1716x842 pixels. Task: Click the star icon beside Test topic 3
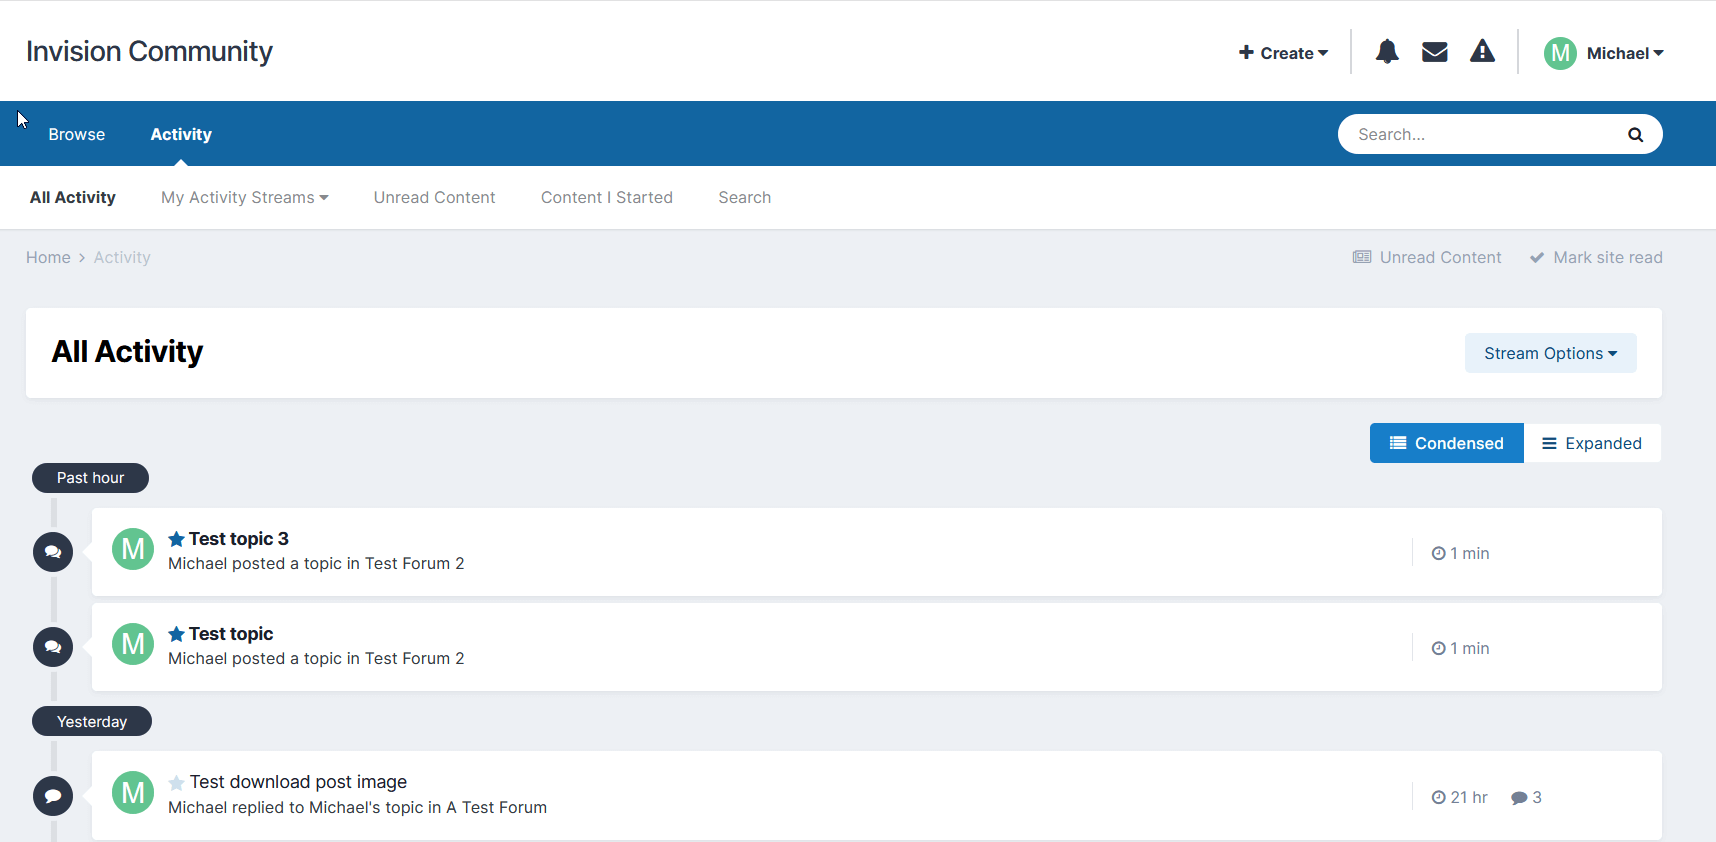[x=176, y=539]
